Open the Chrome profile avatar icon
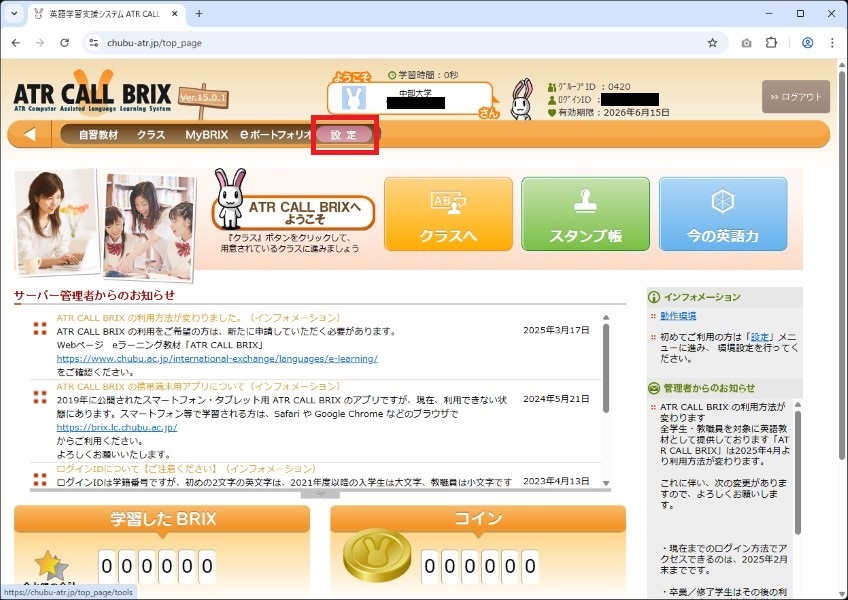 (807, 43)
